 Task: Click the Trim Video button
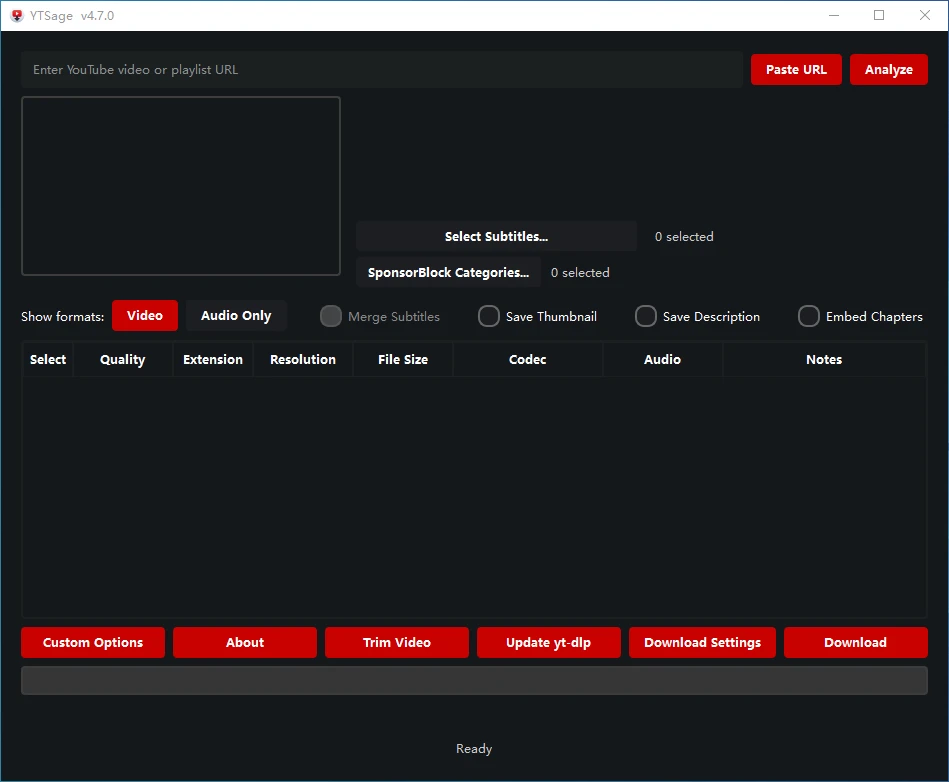pos(397,643)
